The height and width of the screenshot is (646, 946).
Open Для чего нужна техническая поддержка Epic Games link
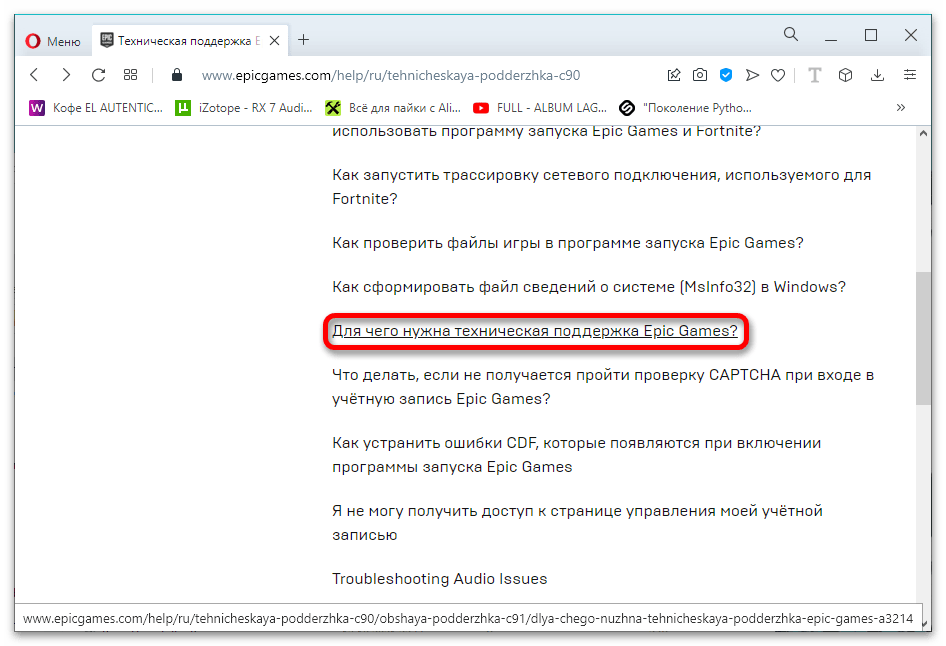point(535,331)
